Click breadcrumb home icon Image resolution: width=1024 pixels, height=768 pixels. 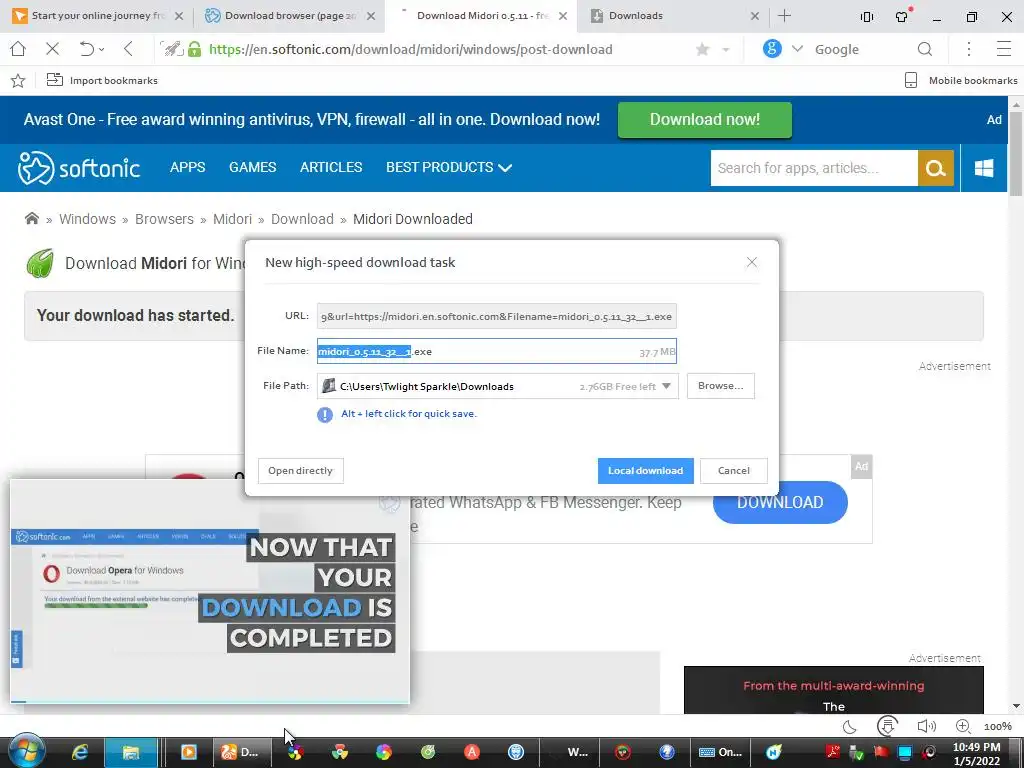point(31,219)
